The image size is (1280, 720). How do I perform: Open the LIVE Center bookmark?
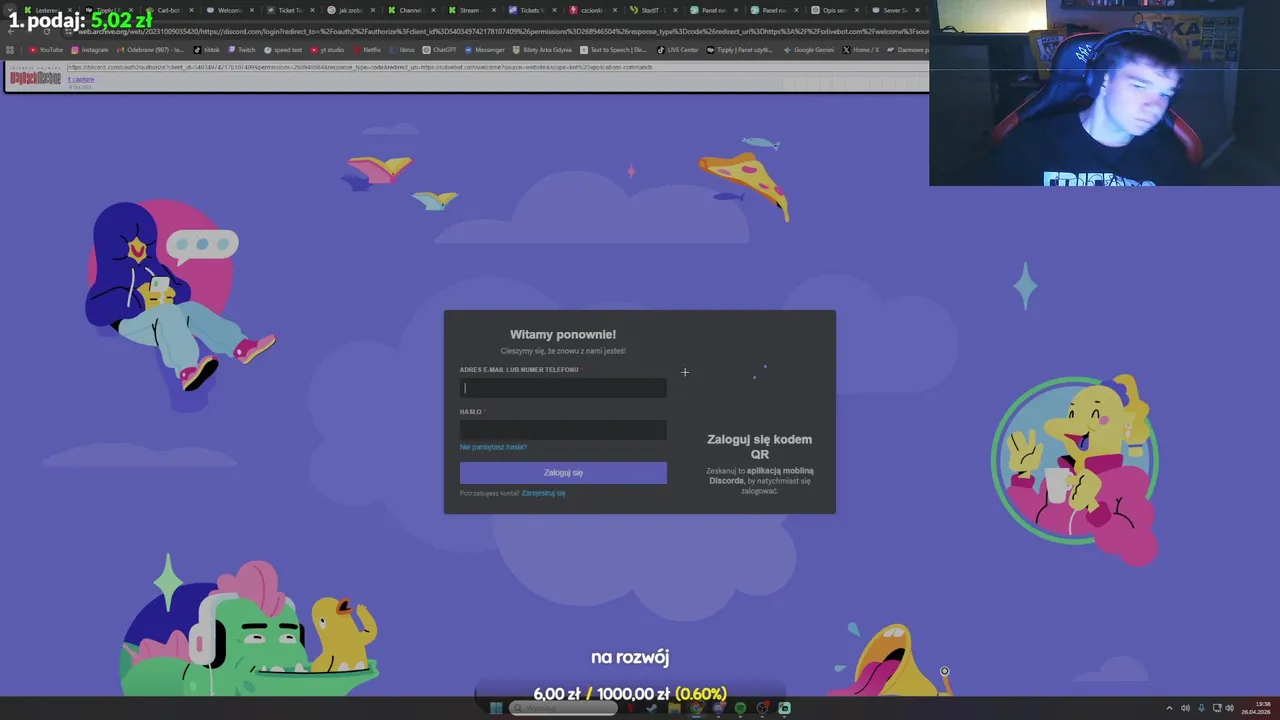[678, 50]
